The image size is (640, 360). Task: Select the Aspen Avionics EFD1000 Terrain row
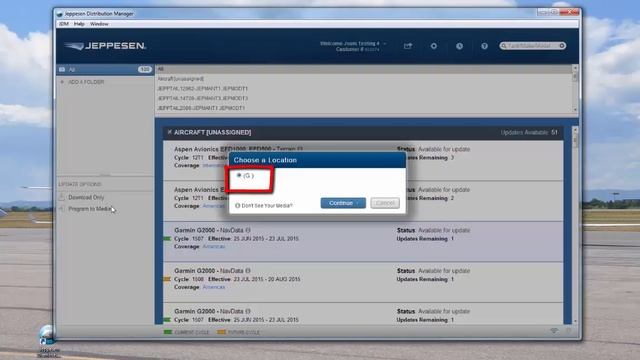click(x=363, y=161)
